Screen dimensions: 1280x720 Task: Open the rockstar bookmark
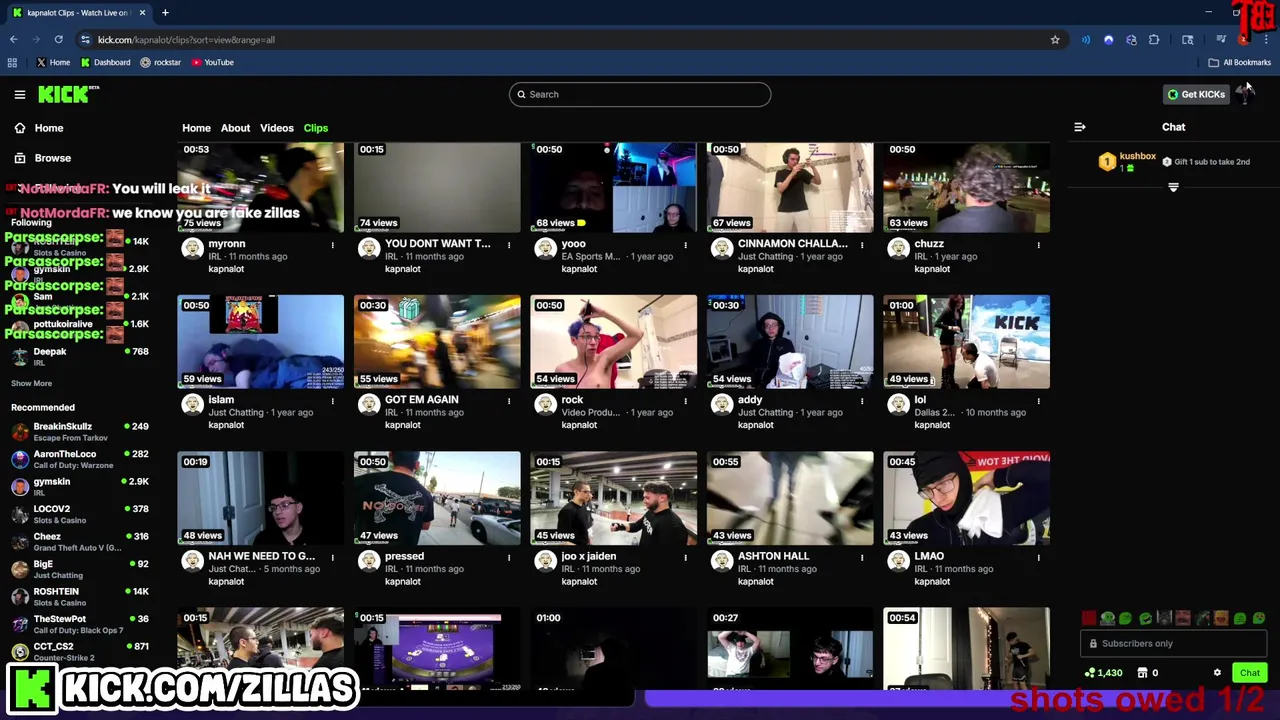pyautogui.click(x=160, y=62)
